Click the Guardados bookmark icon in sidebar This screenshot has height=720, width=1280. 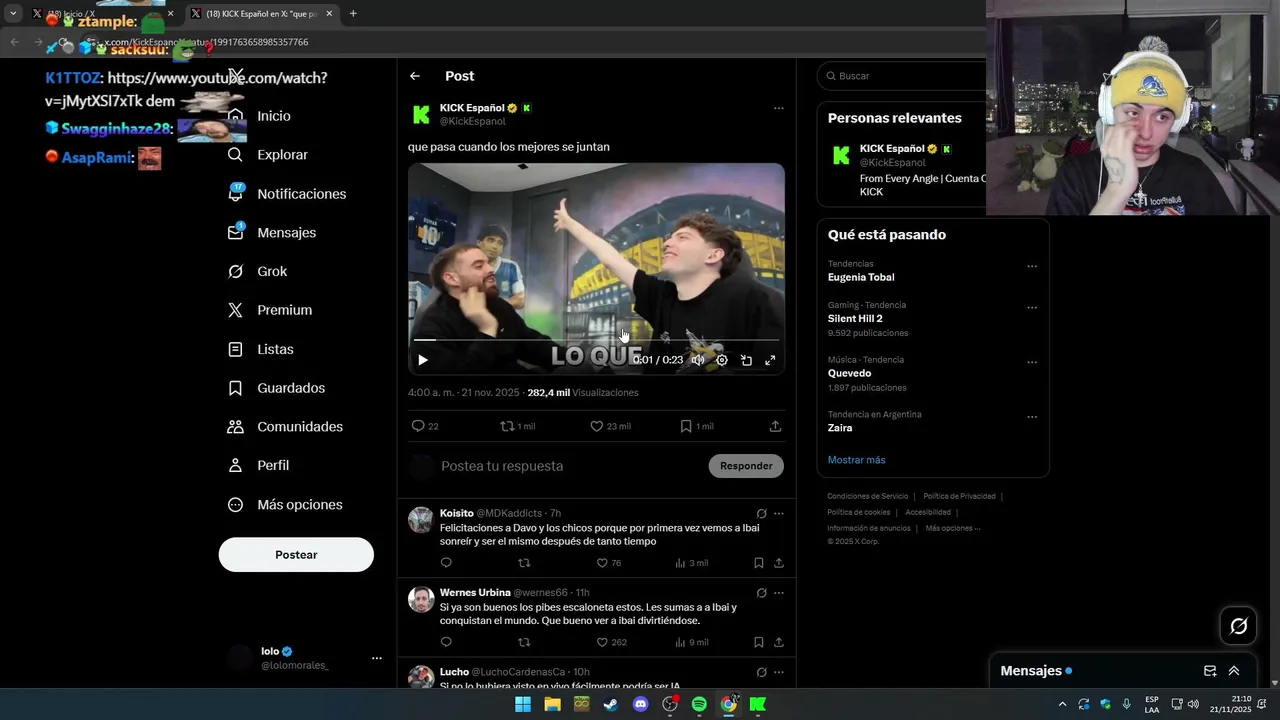click(235, 388)
